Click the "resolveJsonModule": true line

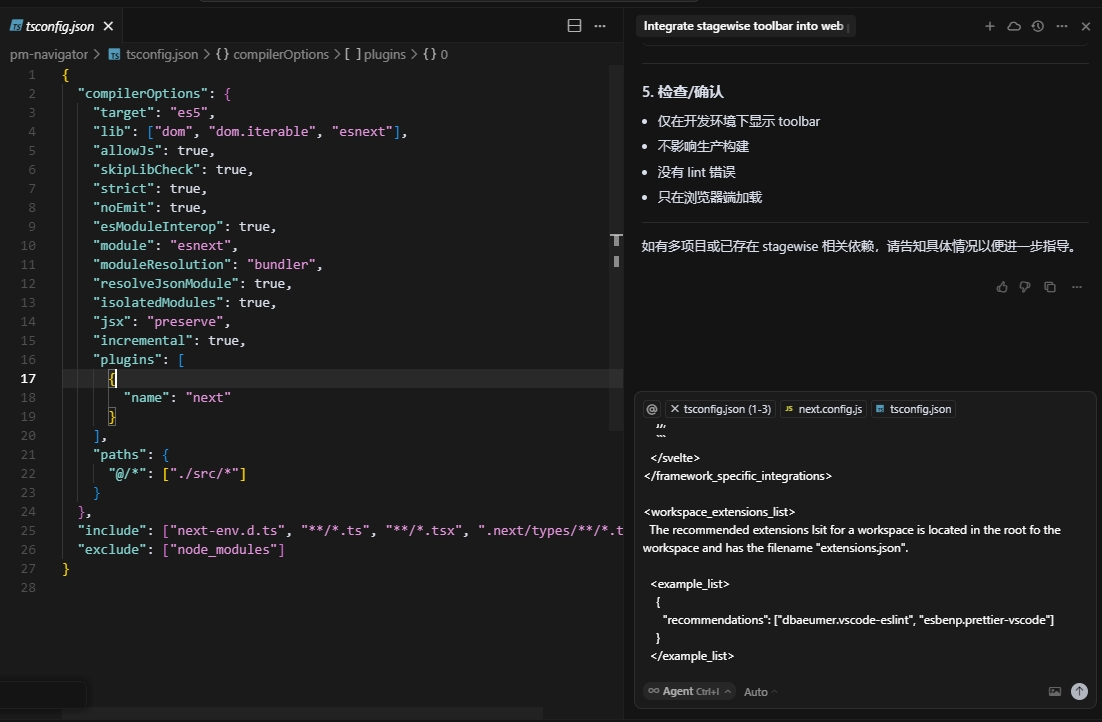coord(193,283)
